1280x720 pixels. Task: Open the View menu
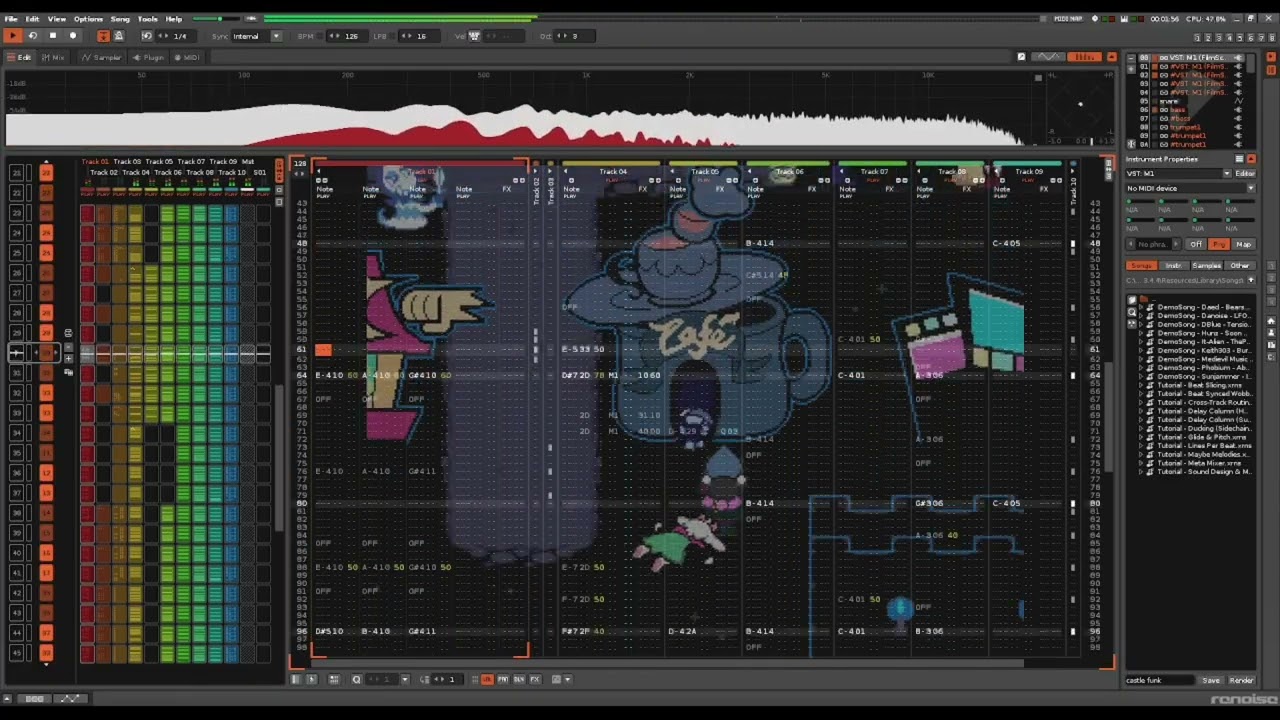[x=57, y=19]
